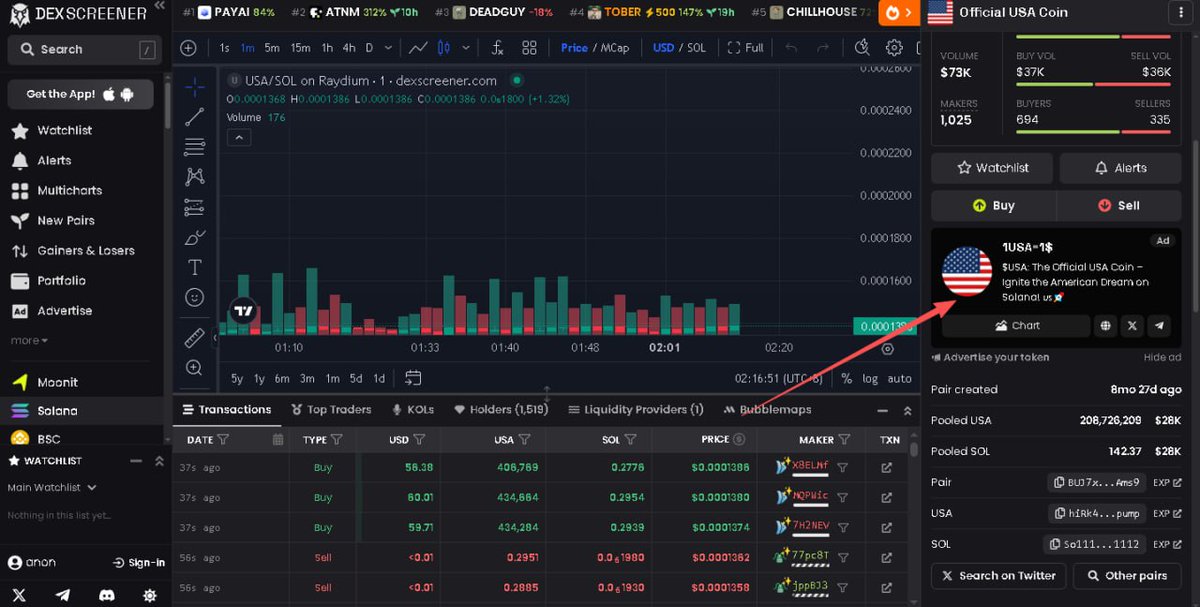Viewport: 1200px width, 607px height.
Task: Open the go-to-date calendar
Action: (413, 378)
